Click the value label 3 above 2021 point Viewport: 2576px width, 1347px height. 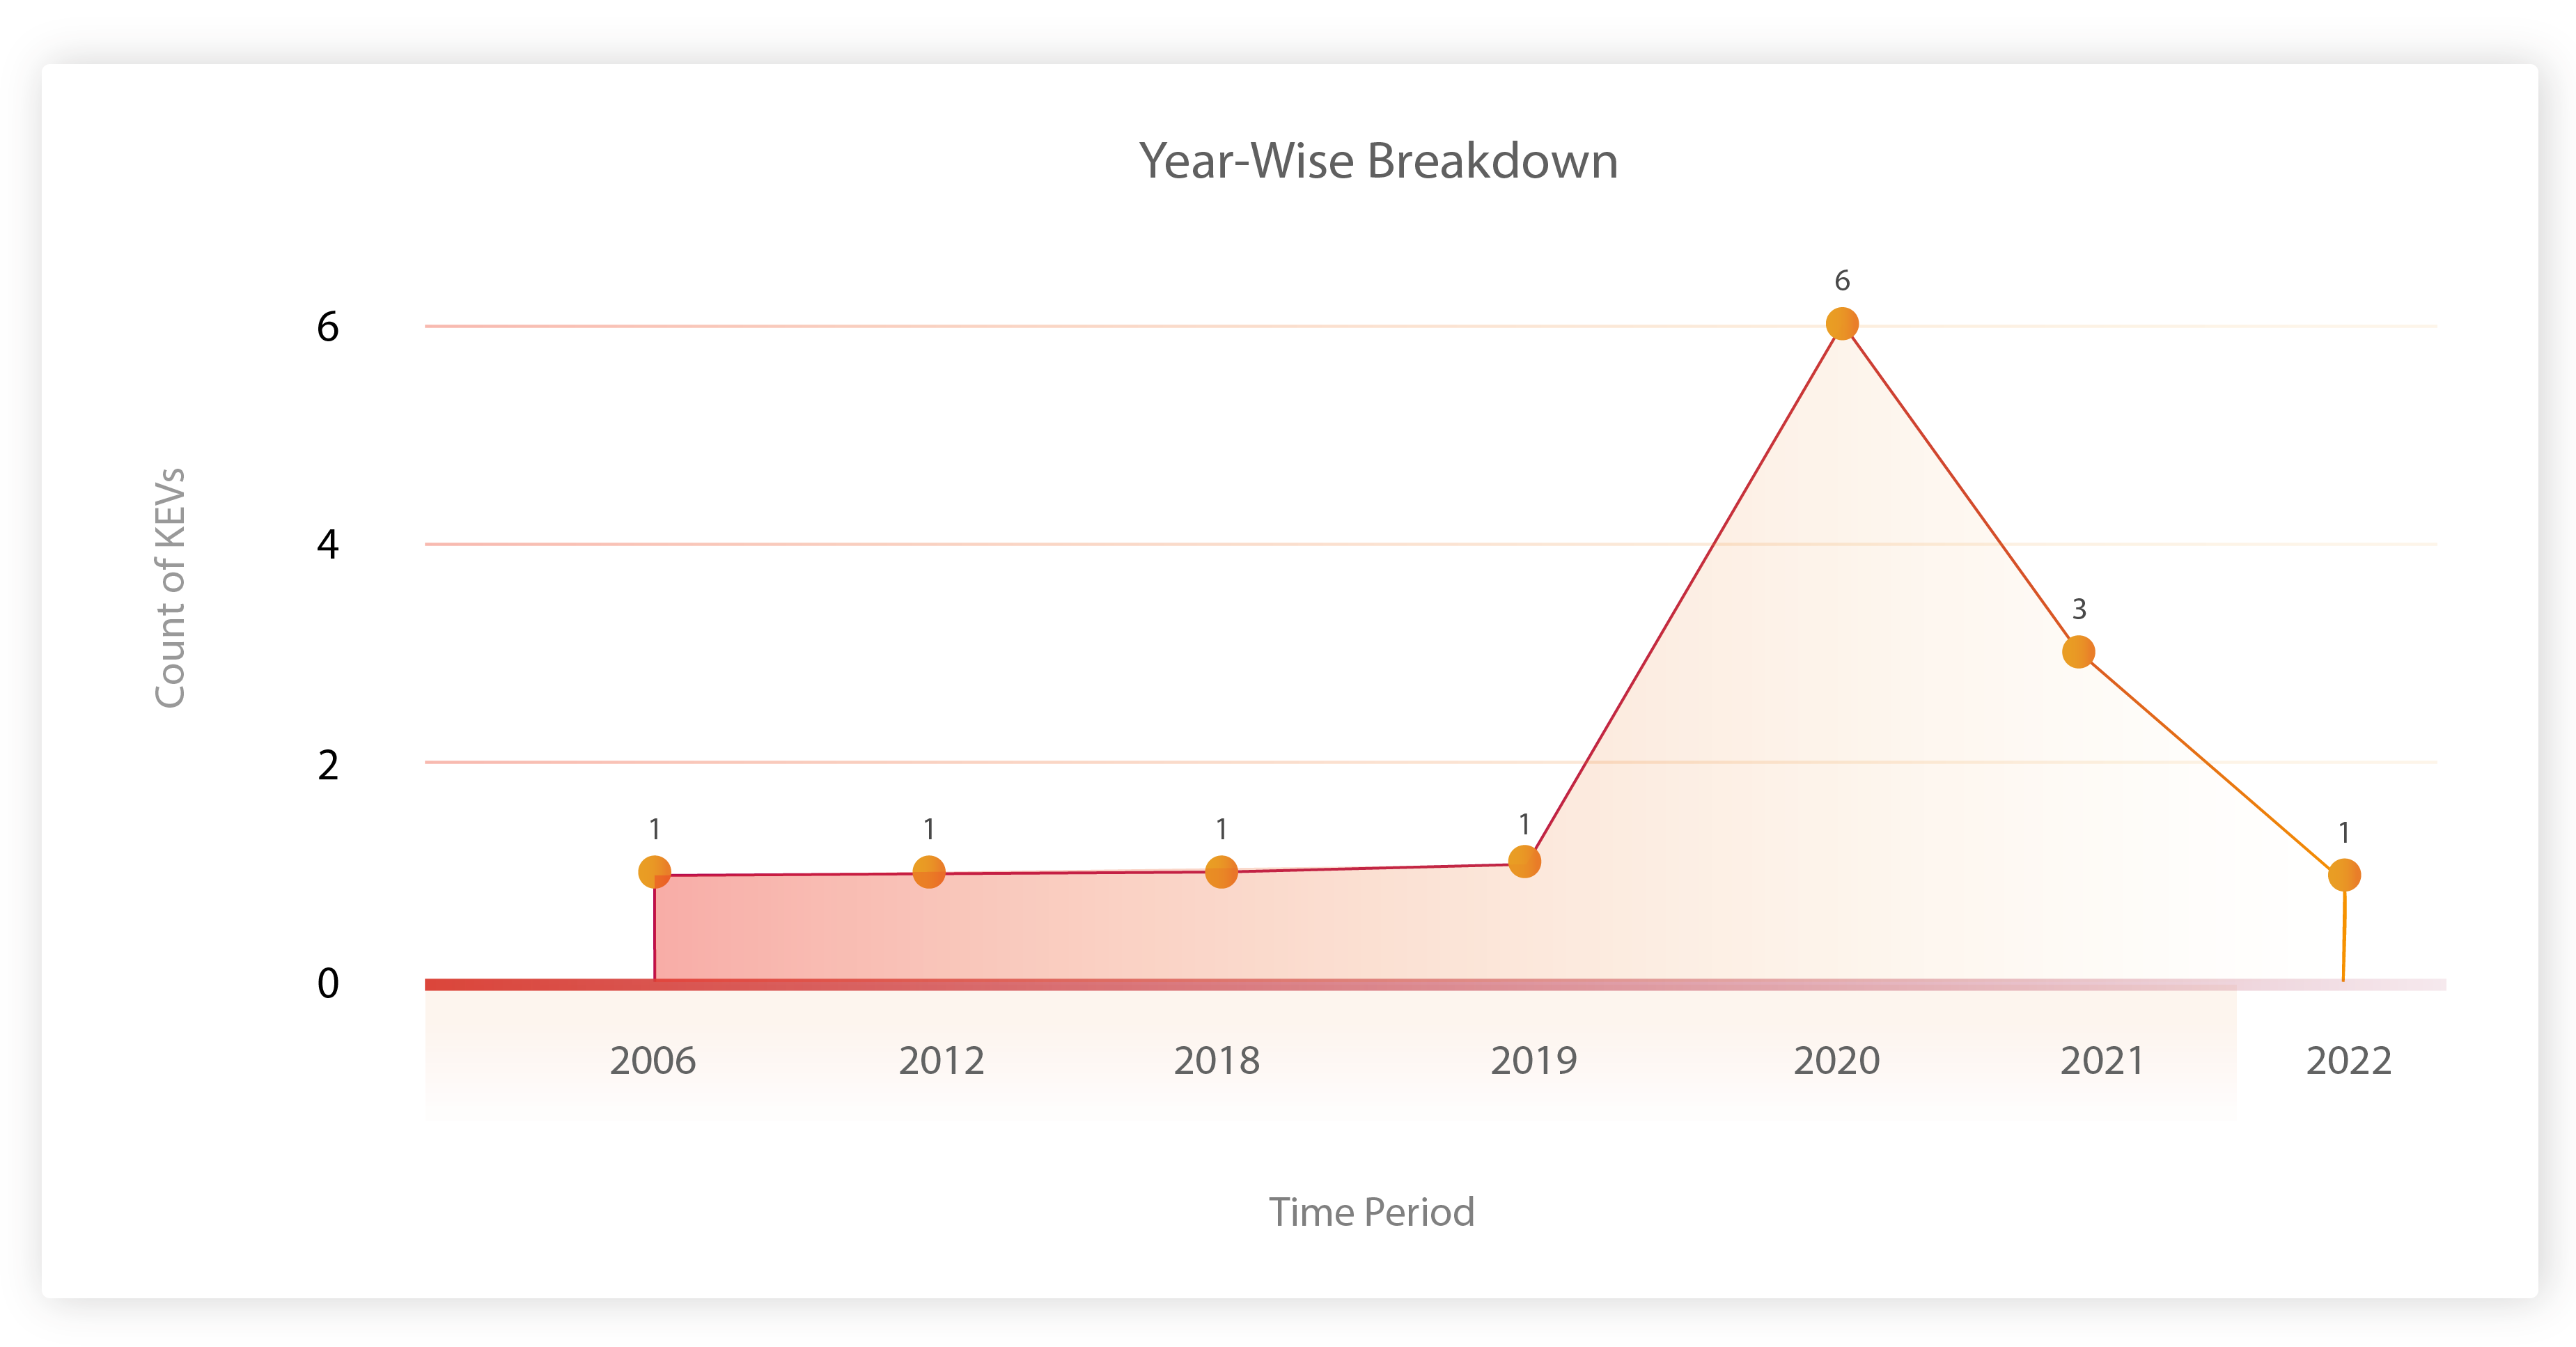2079,609
